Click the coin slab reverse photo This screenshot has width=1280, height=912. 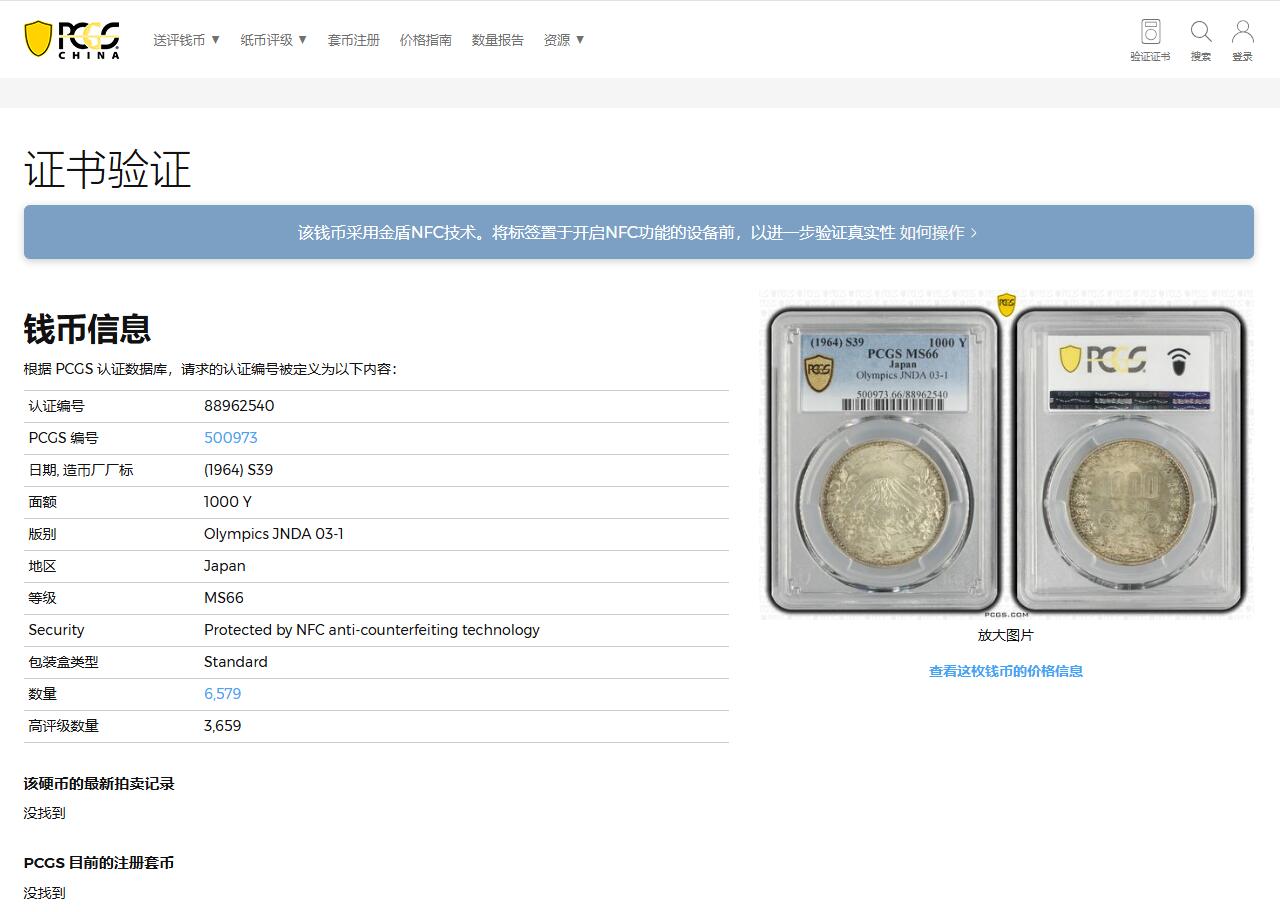[x=1130, y=460]
